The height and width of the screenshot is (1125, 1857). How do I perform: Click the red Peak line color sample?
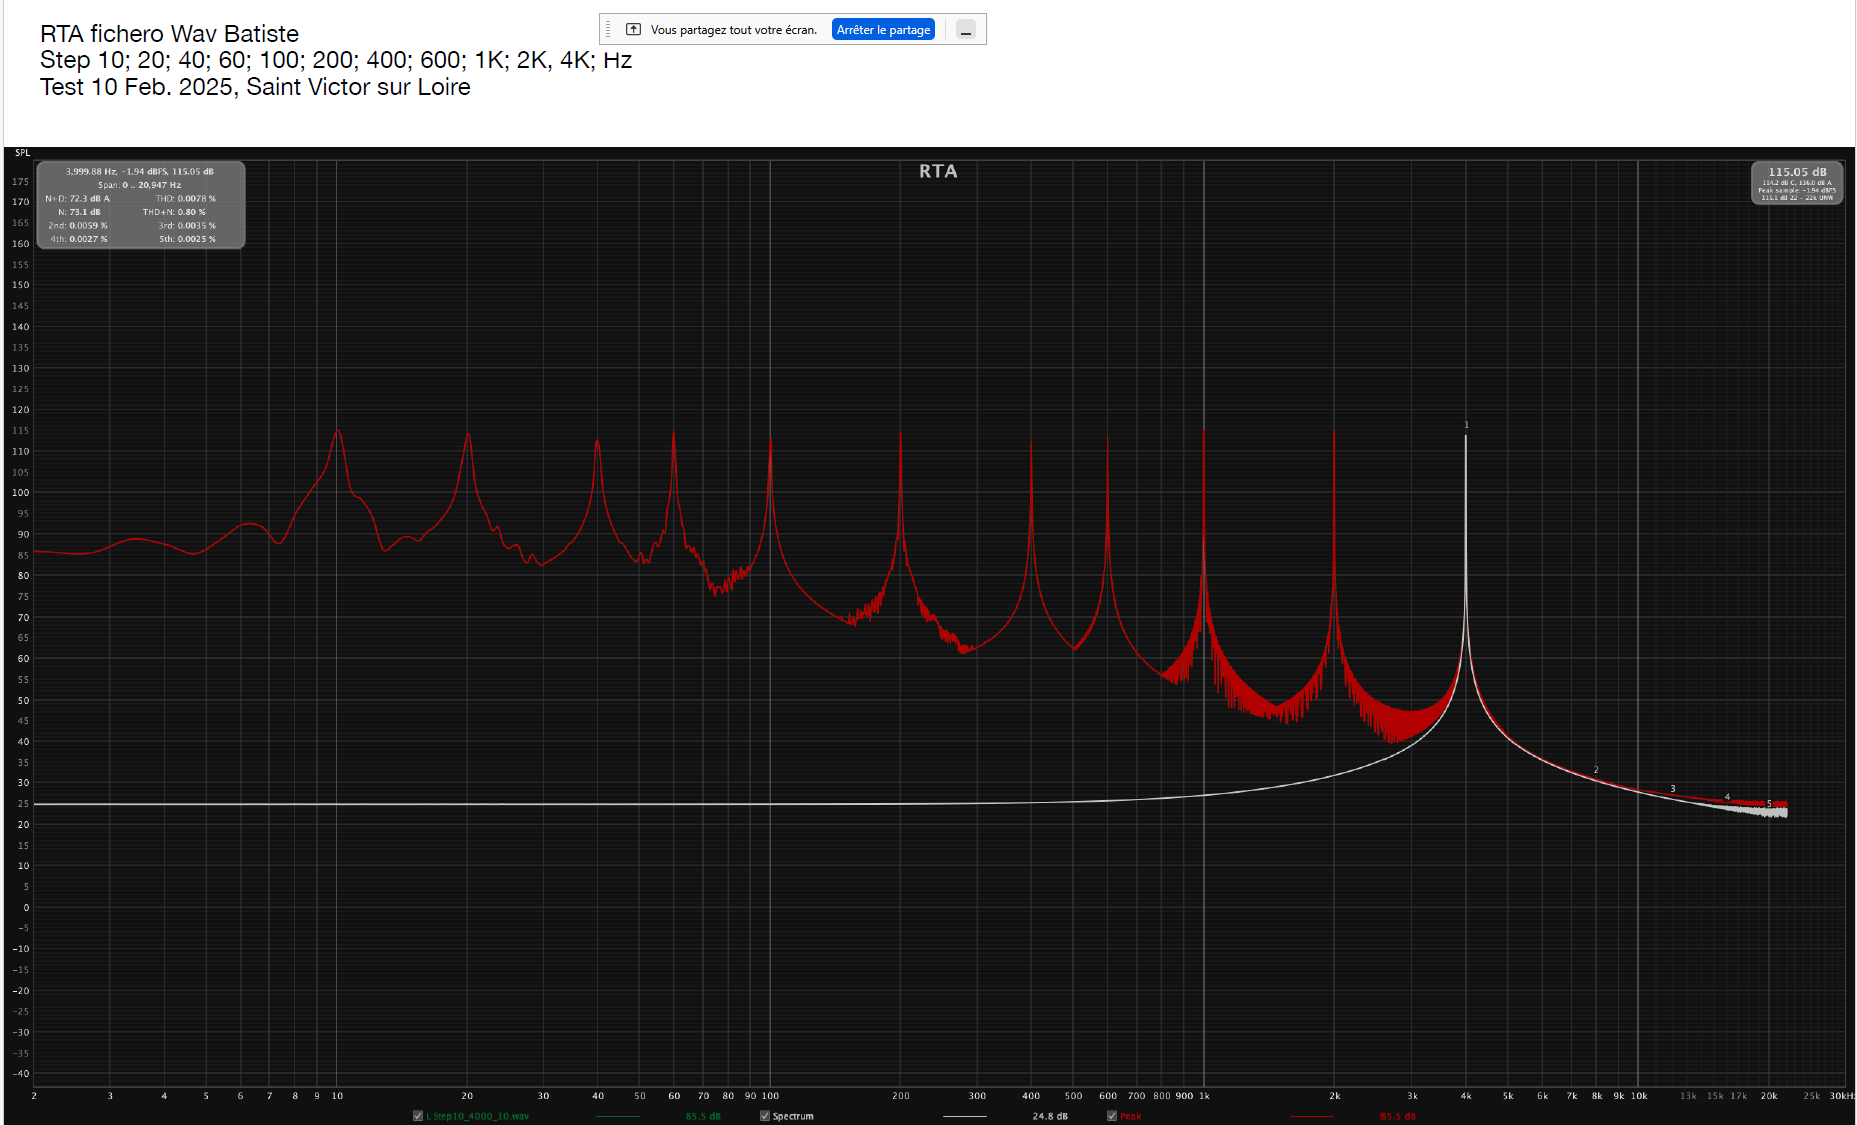click(1311, 1116)
